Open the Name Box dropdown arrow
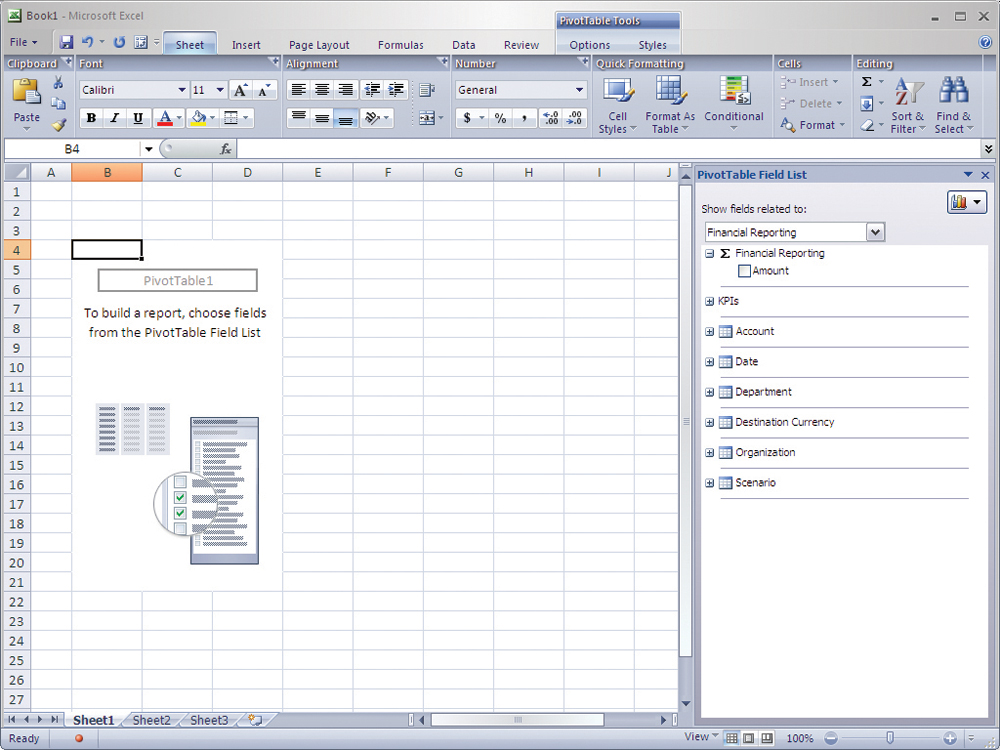 pos(148,149)
